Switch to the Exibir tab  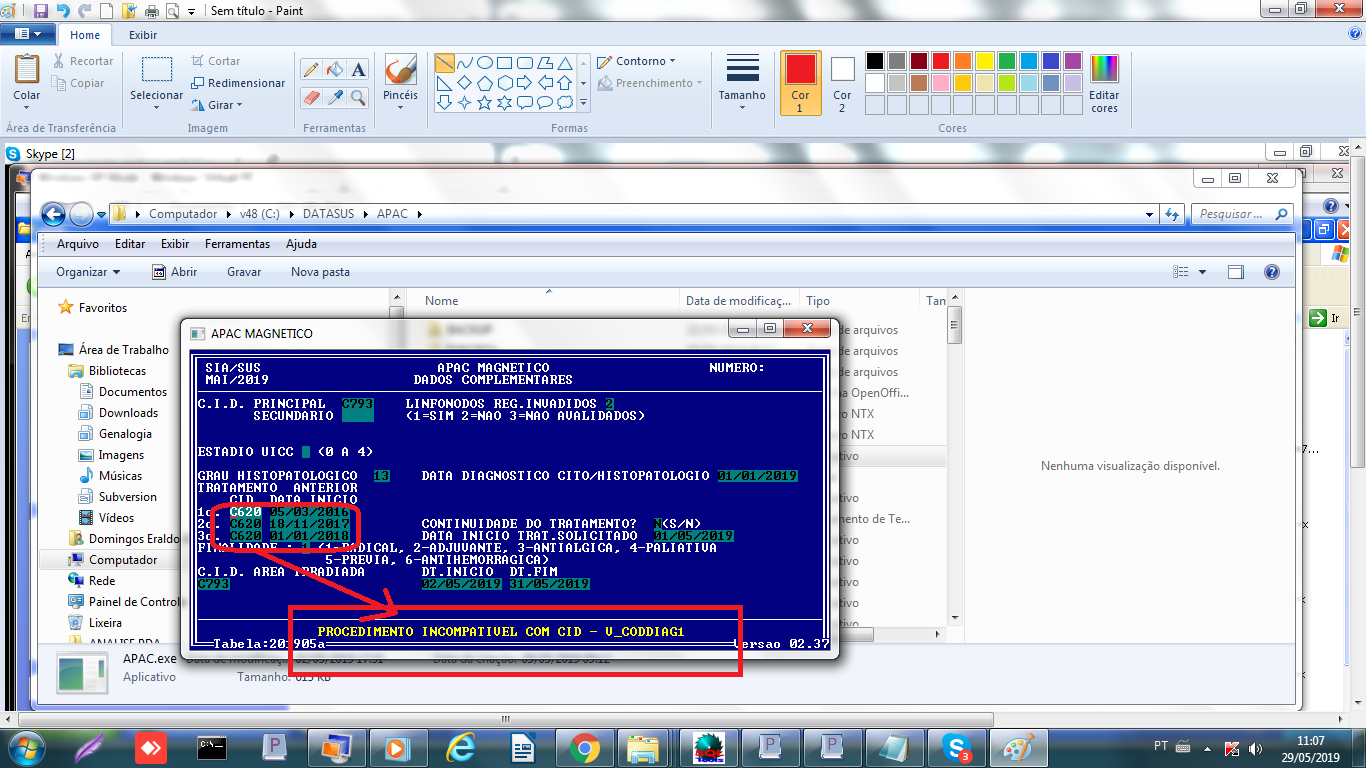click(x=143, y=35)
